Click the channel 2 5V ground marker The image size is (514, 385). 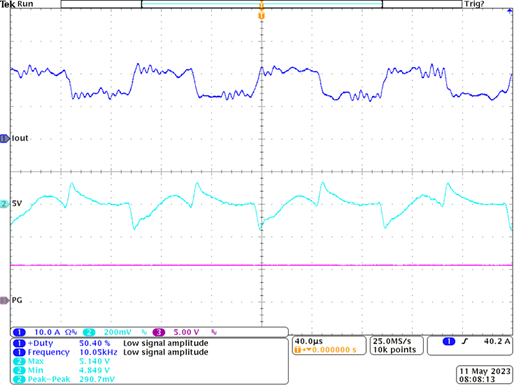pyautogui.click(x=5, y=204)
